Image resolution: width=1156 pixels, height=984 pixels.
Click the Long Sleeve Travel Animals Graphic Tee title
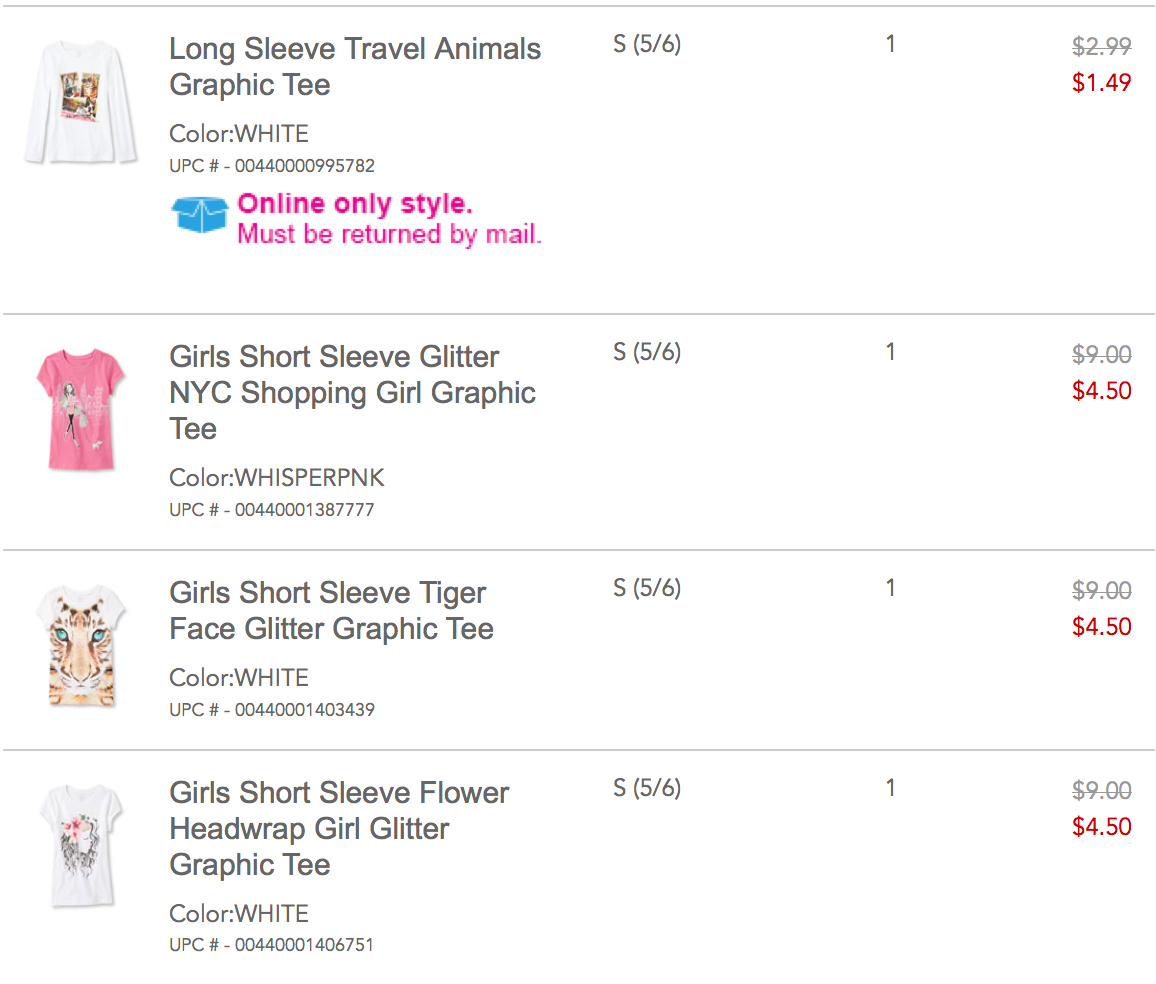[355, 67]
